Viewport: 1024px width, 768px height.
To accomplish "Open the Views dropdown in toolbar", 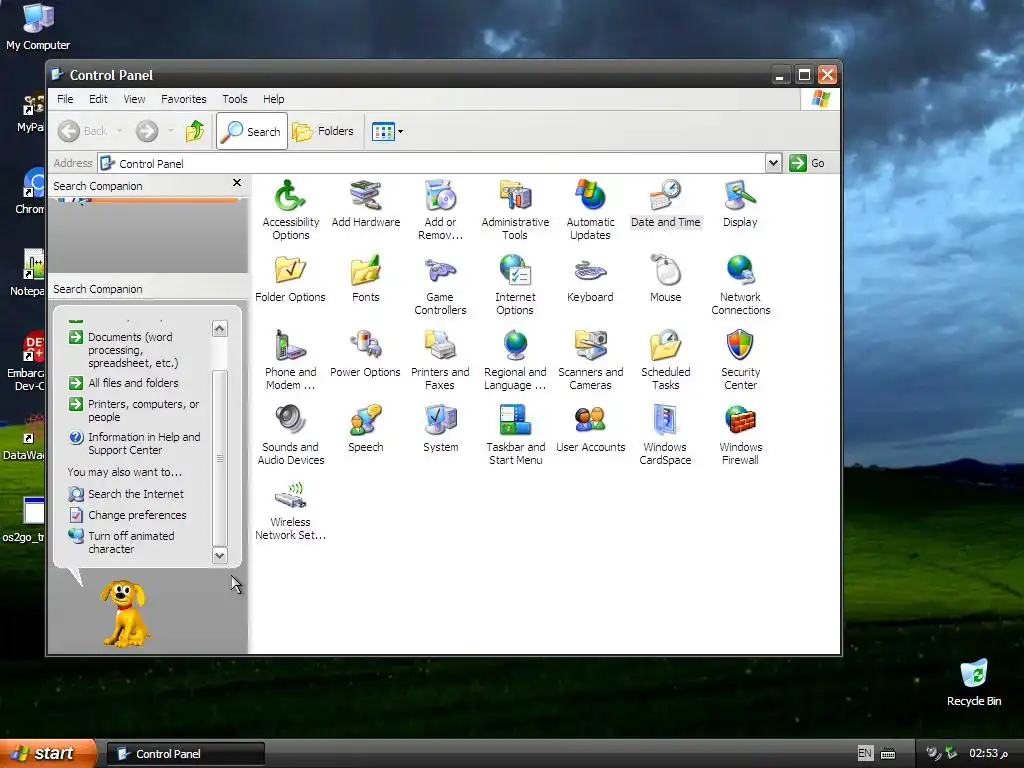I will coord(387,131).
